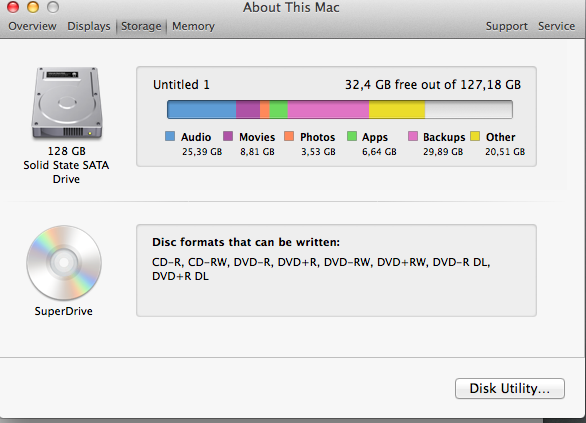Viewport: 586px width, 423px height.
Task: Click the Solid State SATA Drive icon
Action: click(67, 103)
